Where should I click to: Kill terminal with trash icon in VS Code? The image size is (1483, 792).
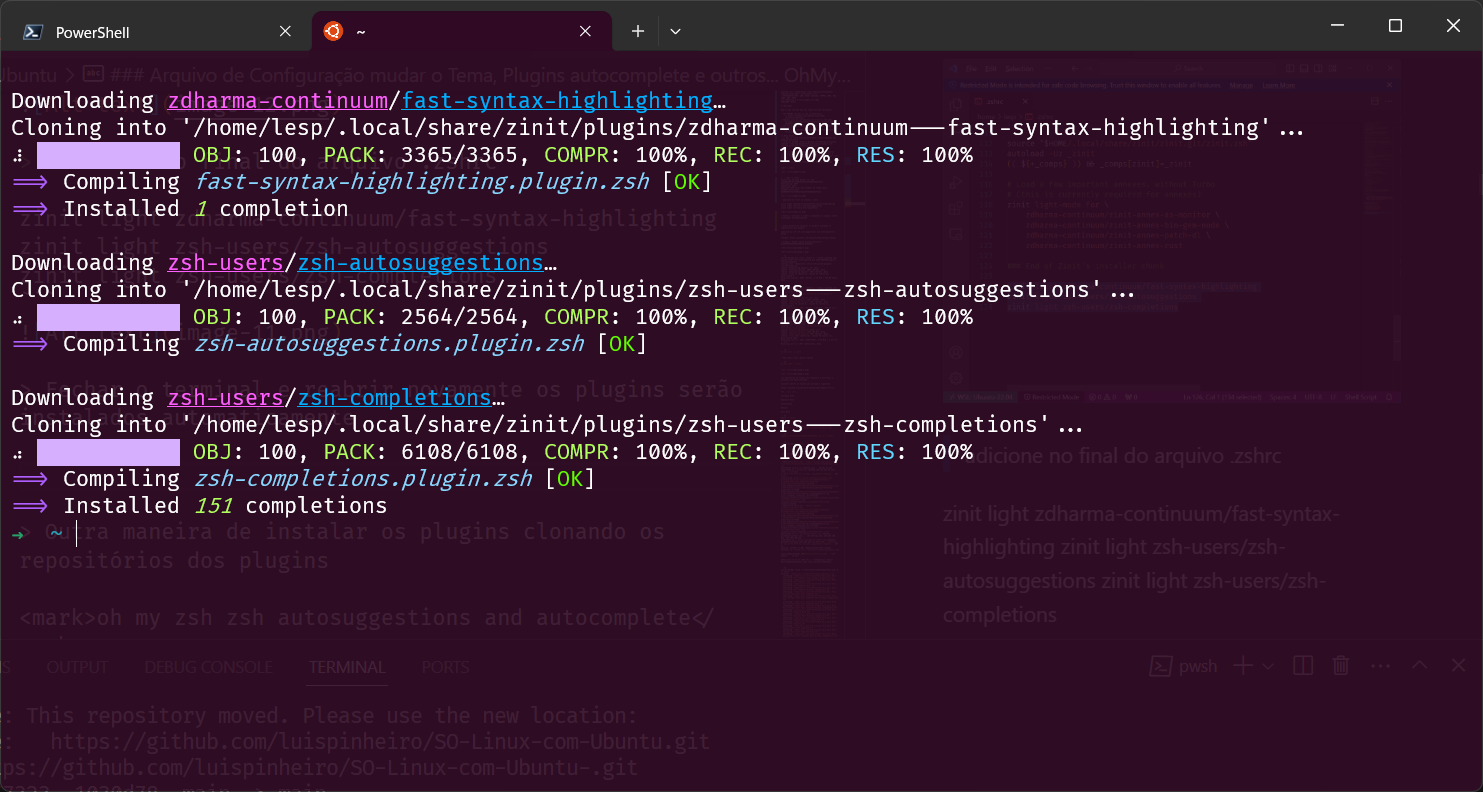pos(1341,666)
